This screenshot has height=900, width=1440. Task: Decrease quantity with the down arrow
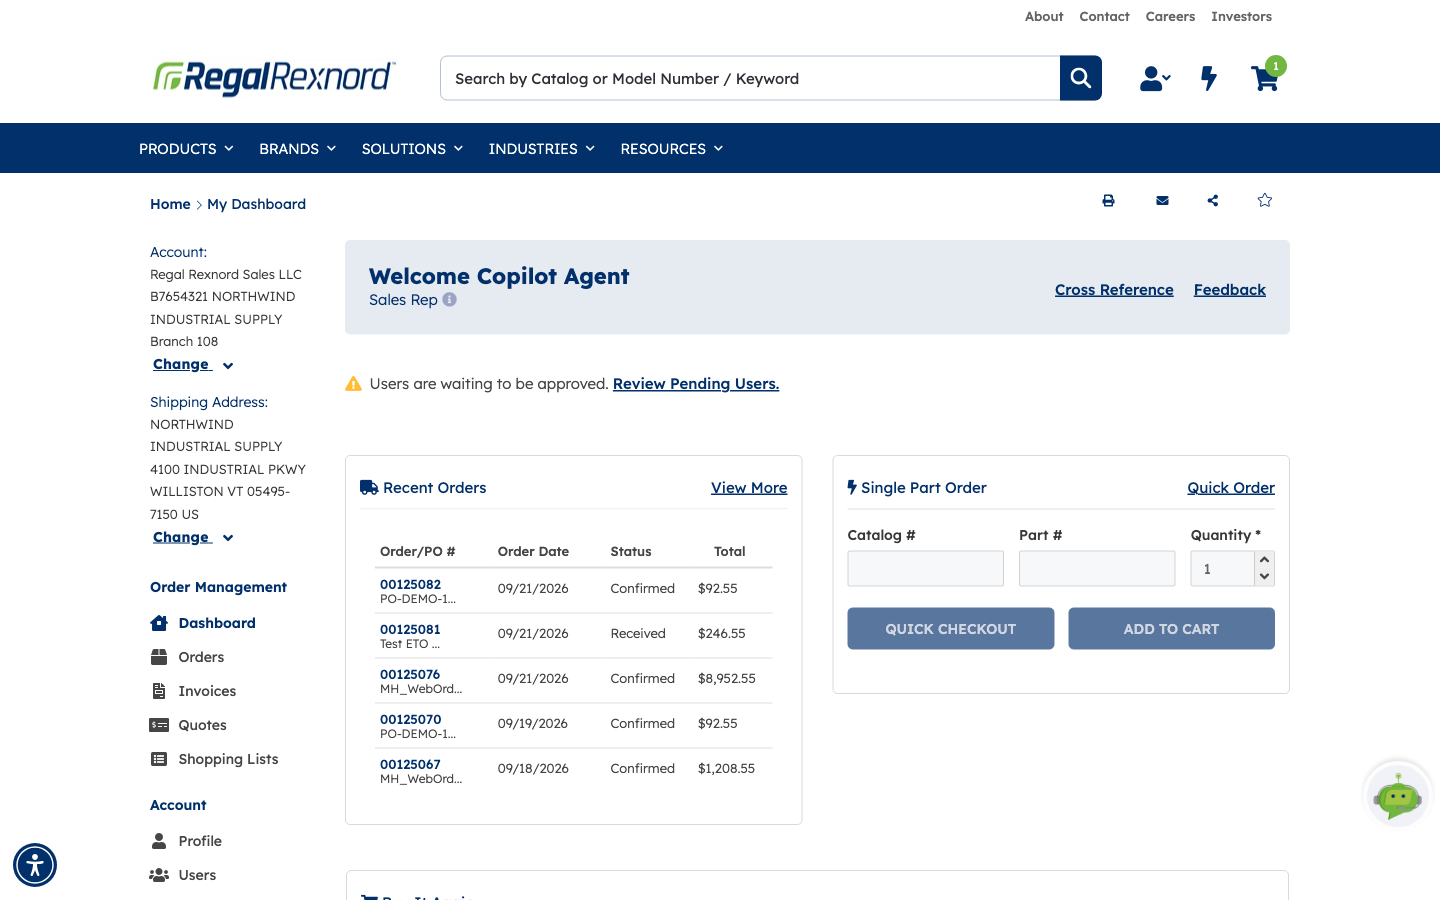1265,577
